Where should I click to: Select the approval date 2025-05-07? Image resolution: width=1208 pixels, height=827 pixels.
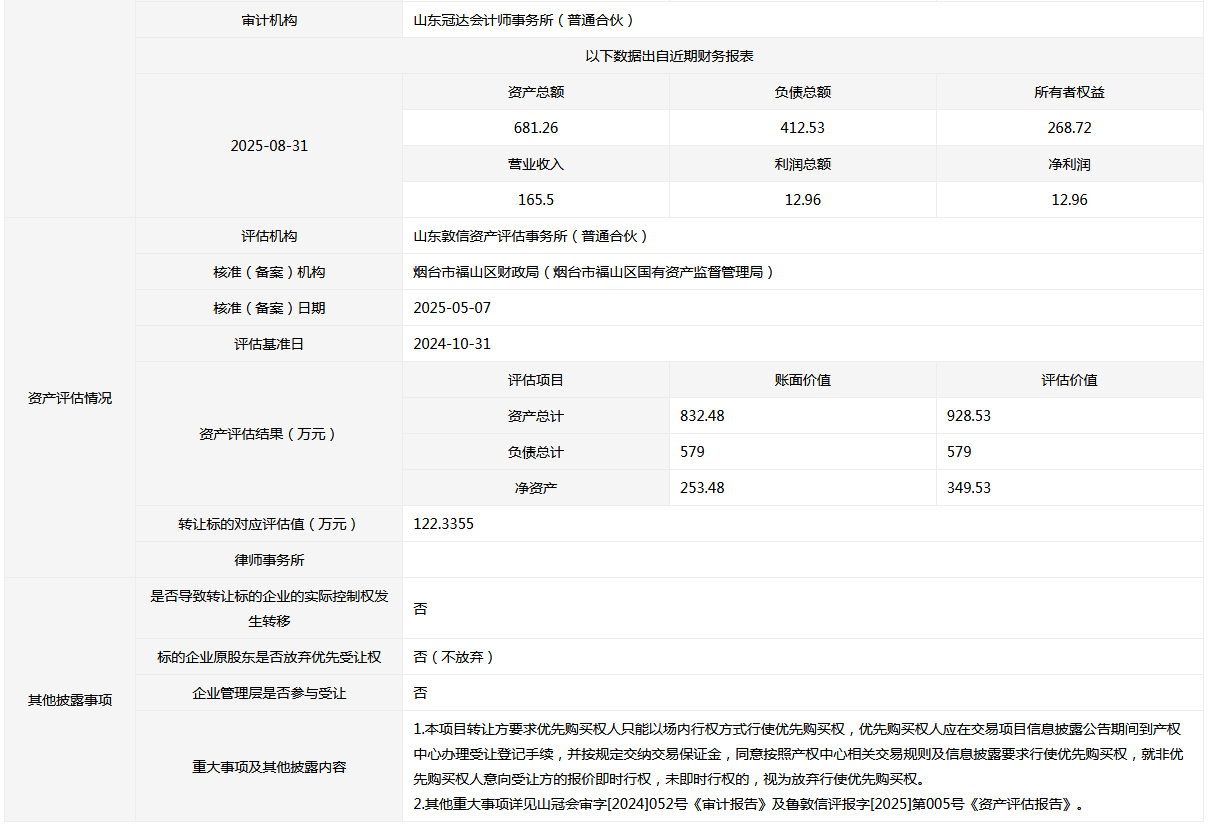[x=452, y=308]
